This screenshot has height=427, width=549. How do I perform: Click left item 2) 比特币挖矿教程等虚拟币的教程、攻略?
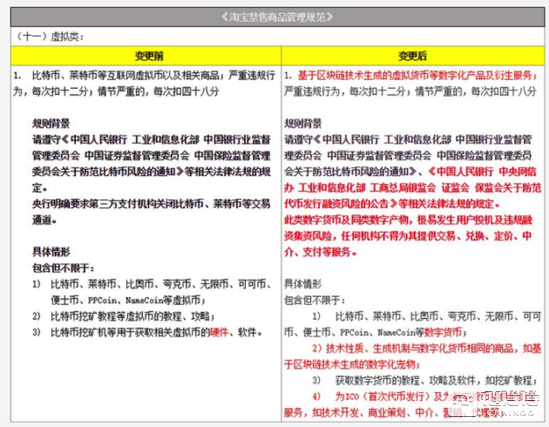click(123, 316)
